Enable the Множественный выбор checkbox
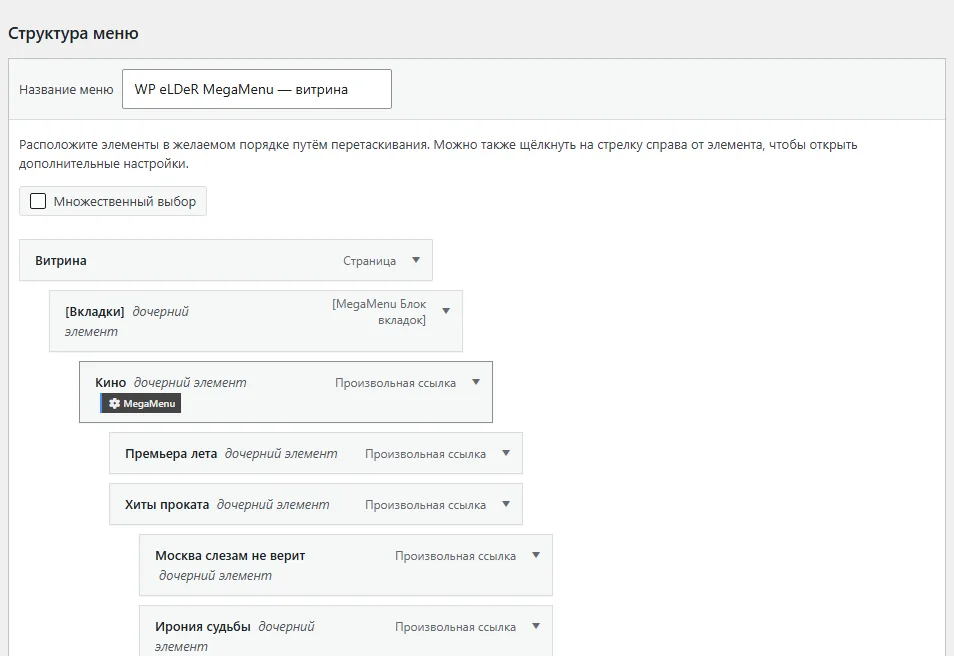 click(x=38, y=201)
